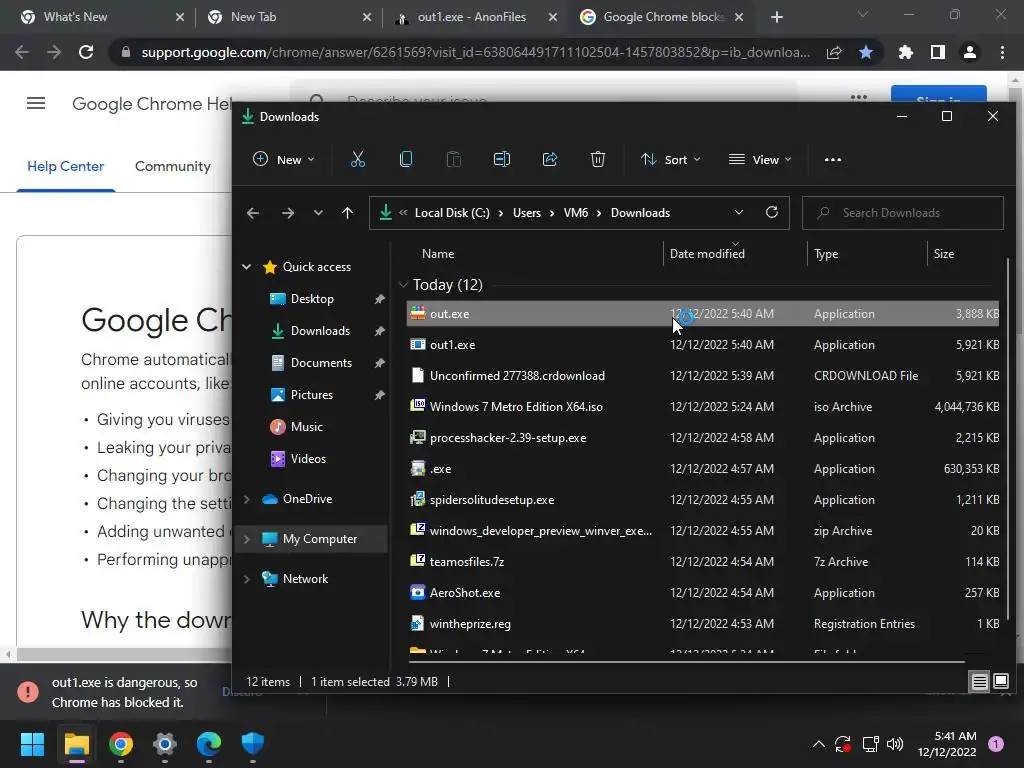The height and width of the screenshot is (768, 1024).
Task: Go forward in File Explorer navigation
Action: pos(287,213)
